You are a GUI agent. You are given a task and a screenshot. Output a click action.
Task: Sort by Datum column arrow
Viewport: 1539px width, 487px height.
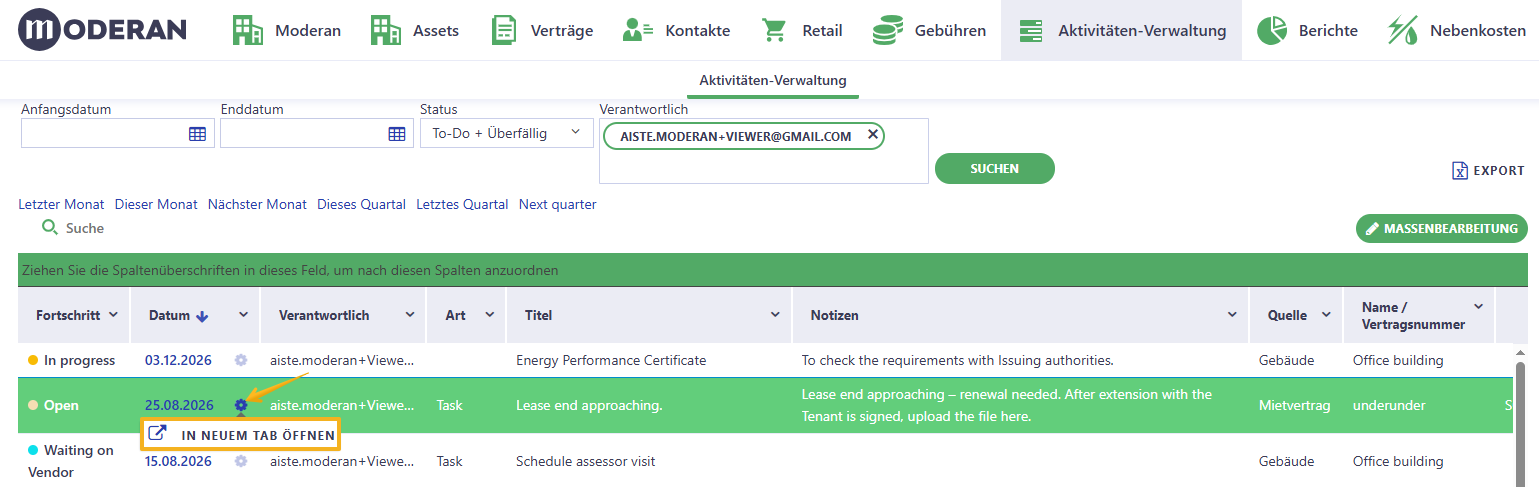click(202, 316)
